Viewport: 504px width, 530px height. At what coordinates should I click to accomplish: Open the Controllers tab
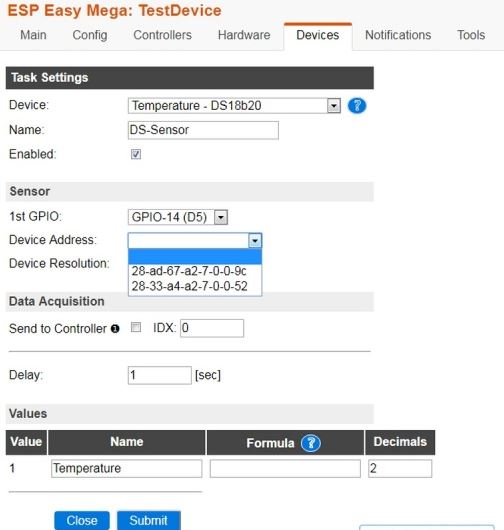(x=163, y=35)
